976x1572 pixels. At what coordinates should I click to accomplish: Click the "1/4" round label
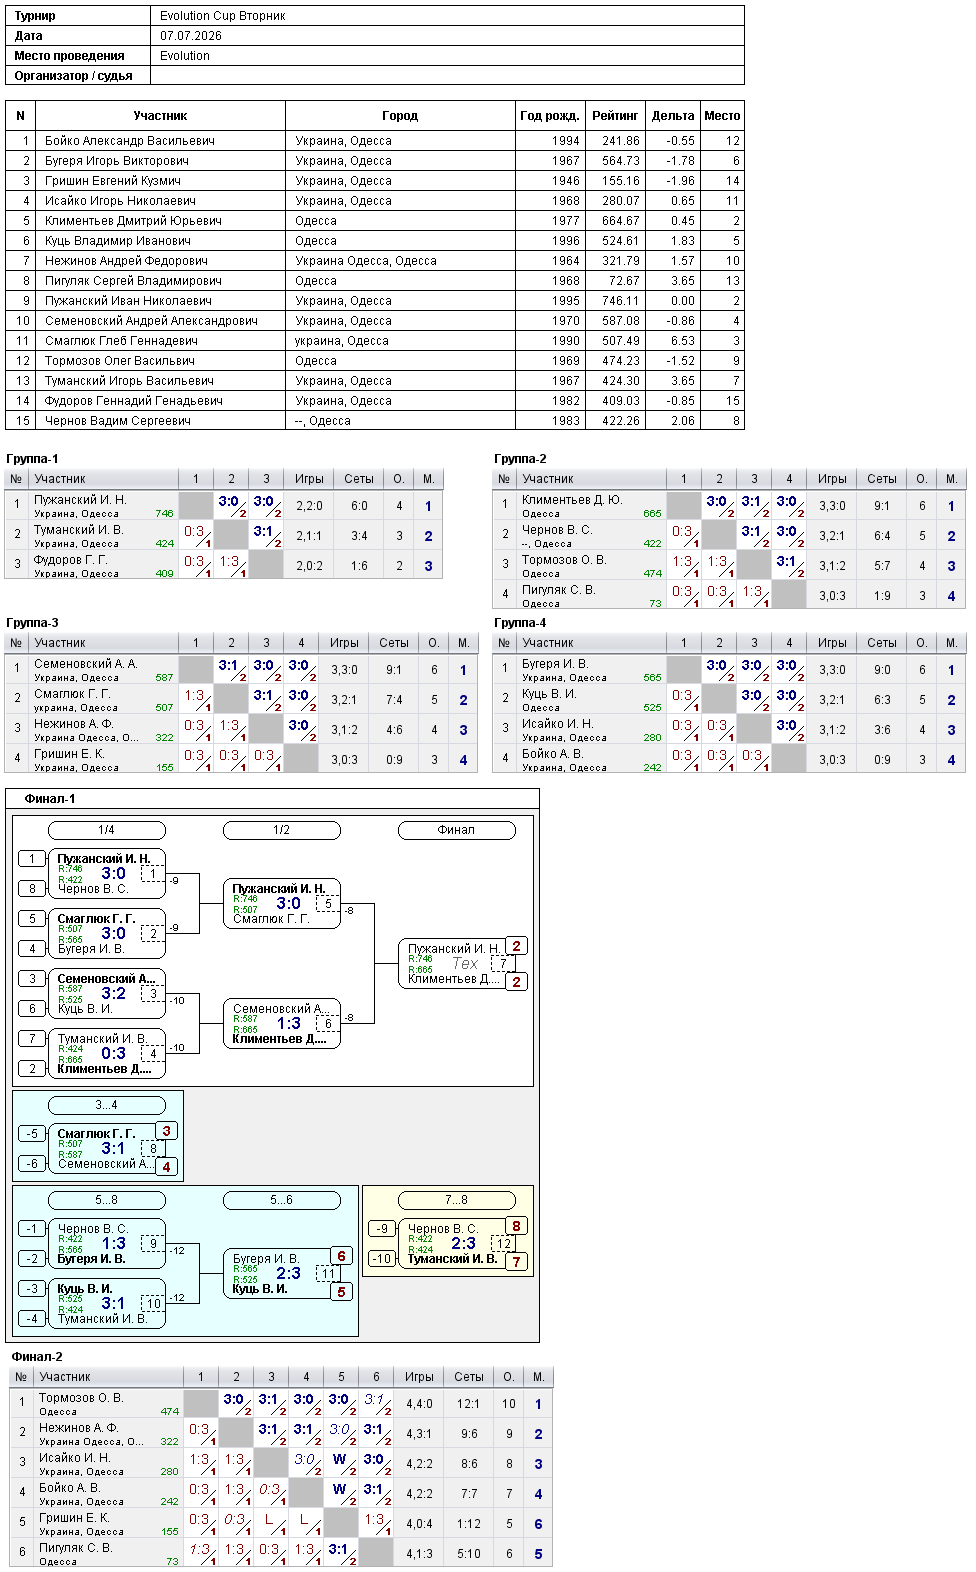[x=106, y=830]
